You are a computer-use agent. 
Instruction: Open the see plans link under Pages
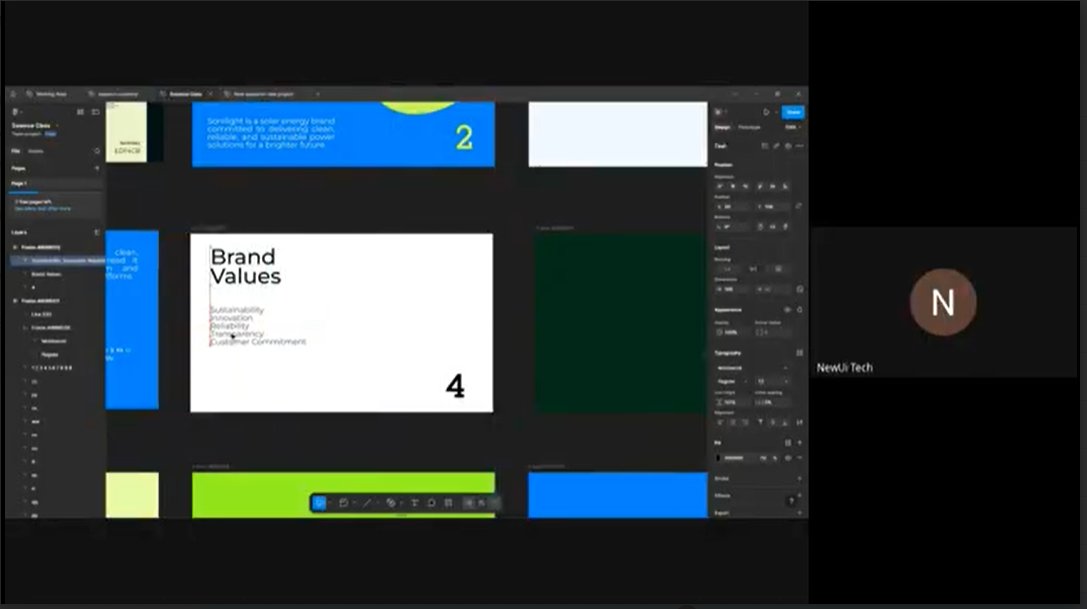(42, 208)
